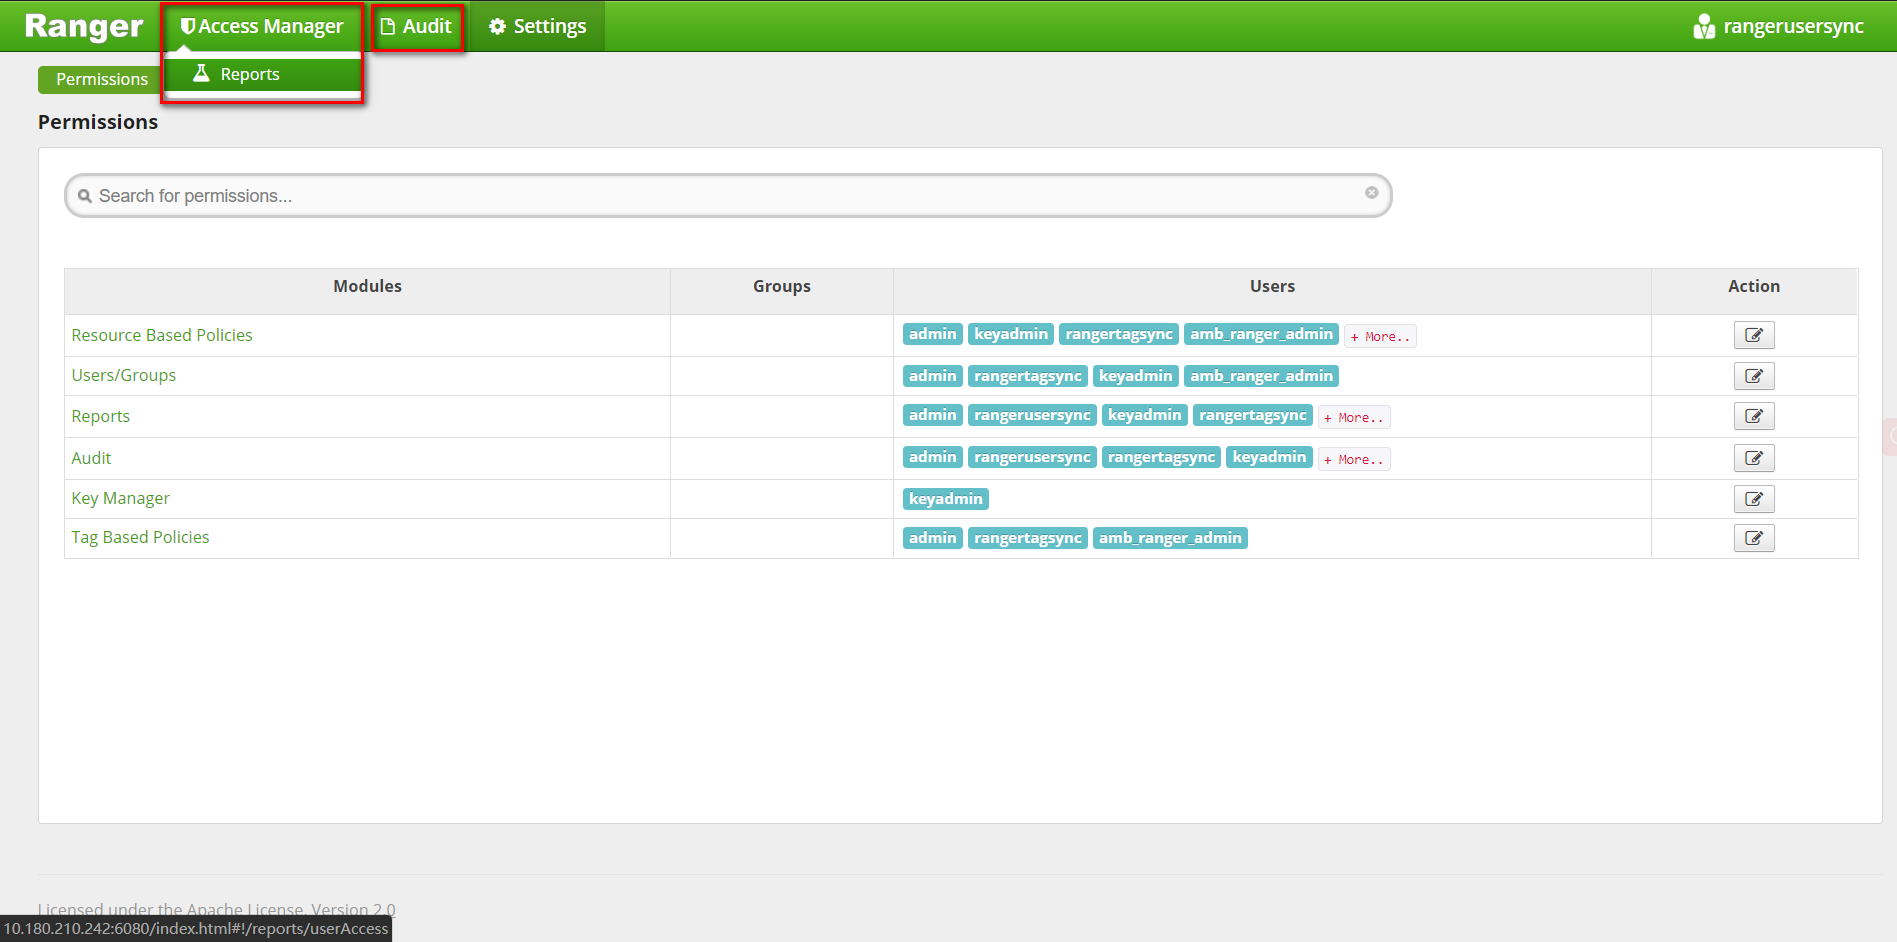This screenshot has height=942, width=1897.
Task: Select Reports from Access Manager dropdown
Action: (x=262, y=74)
